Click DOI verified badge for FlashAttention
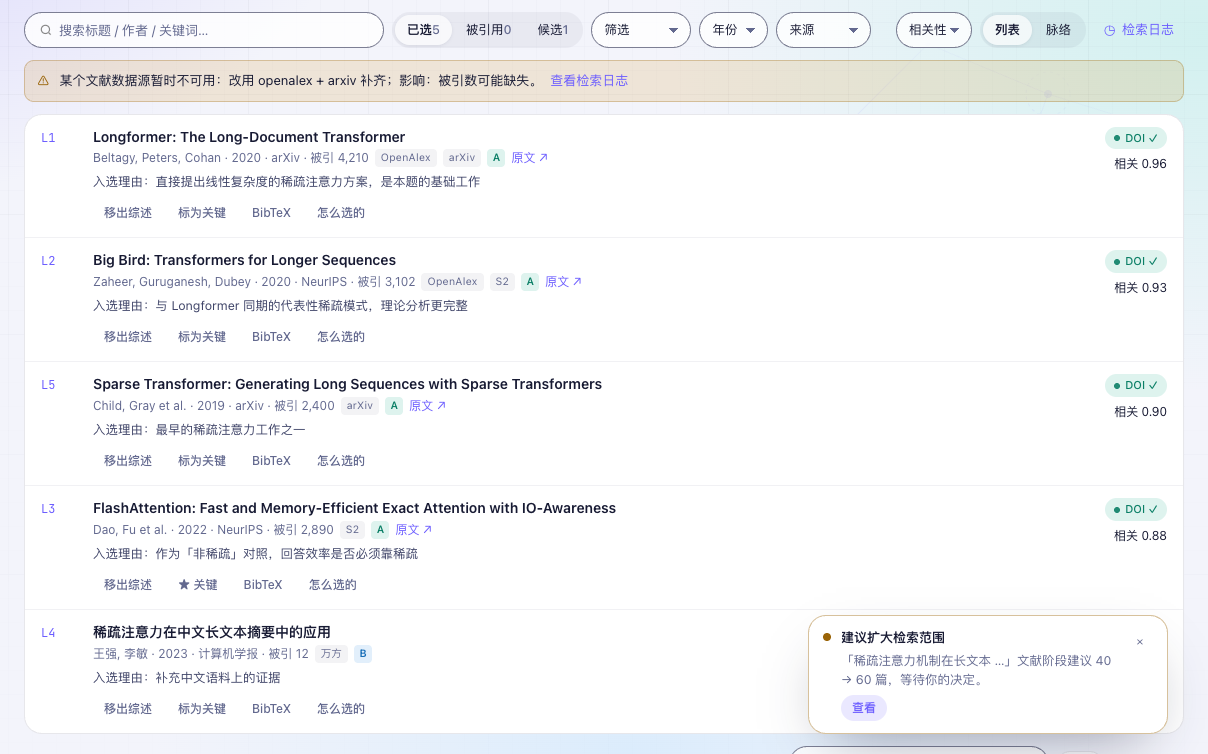Screen dimensions: 1208x754 [x=1136, y=510]
